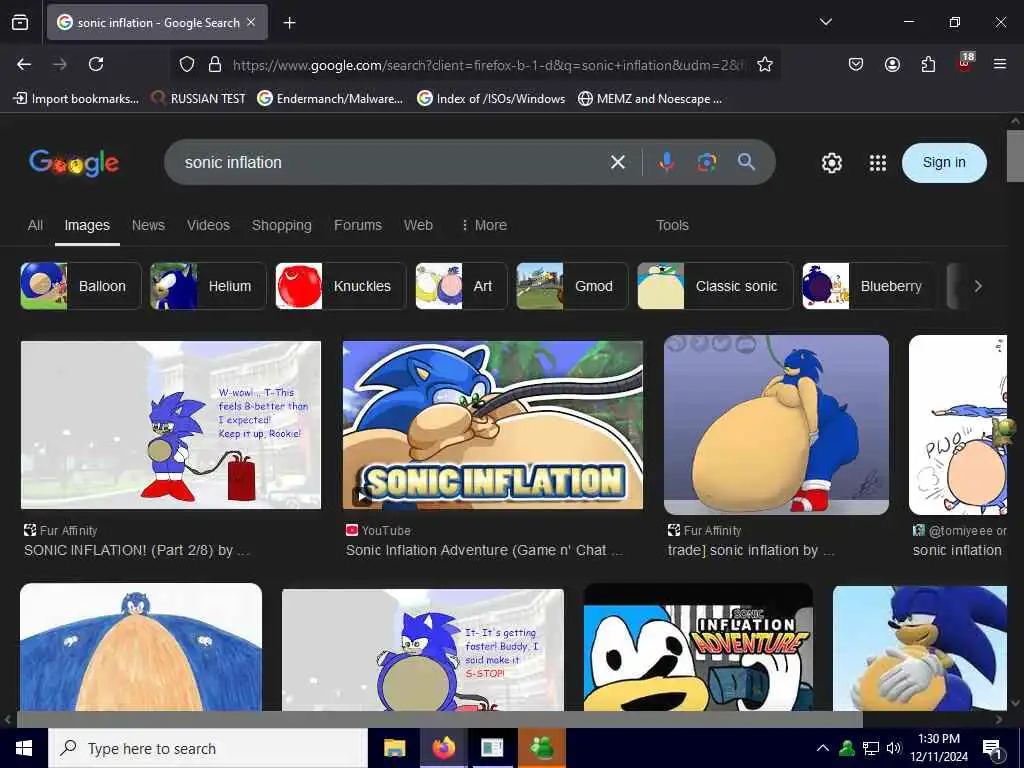Open the Google apps grid icon
The height and width of the screenshot is (768, 1024).
coord(878,163)
